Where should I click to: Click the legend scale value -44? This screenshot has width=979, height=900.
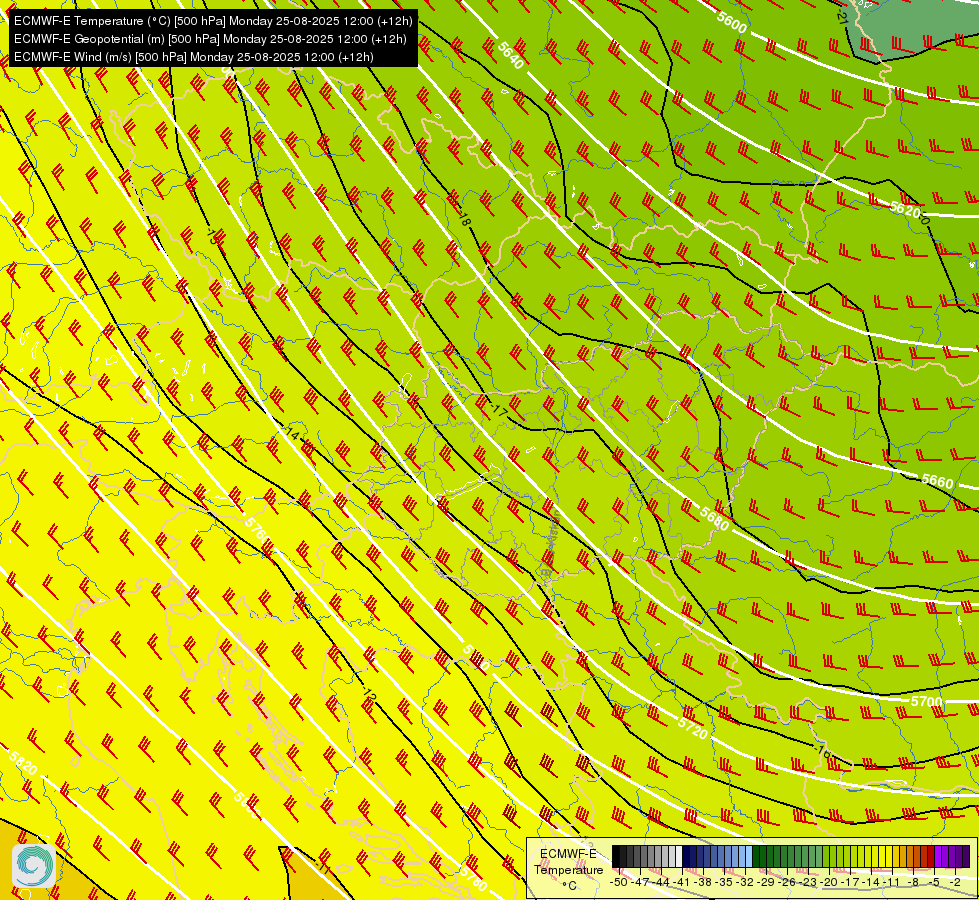click(661, 882)
